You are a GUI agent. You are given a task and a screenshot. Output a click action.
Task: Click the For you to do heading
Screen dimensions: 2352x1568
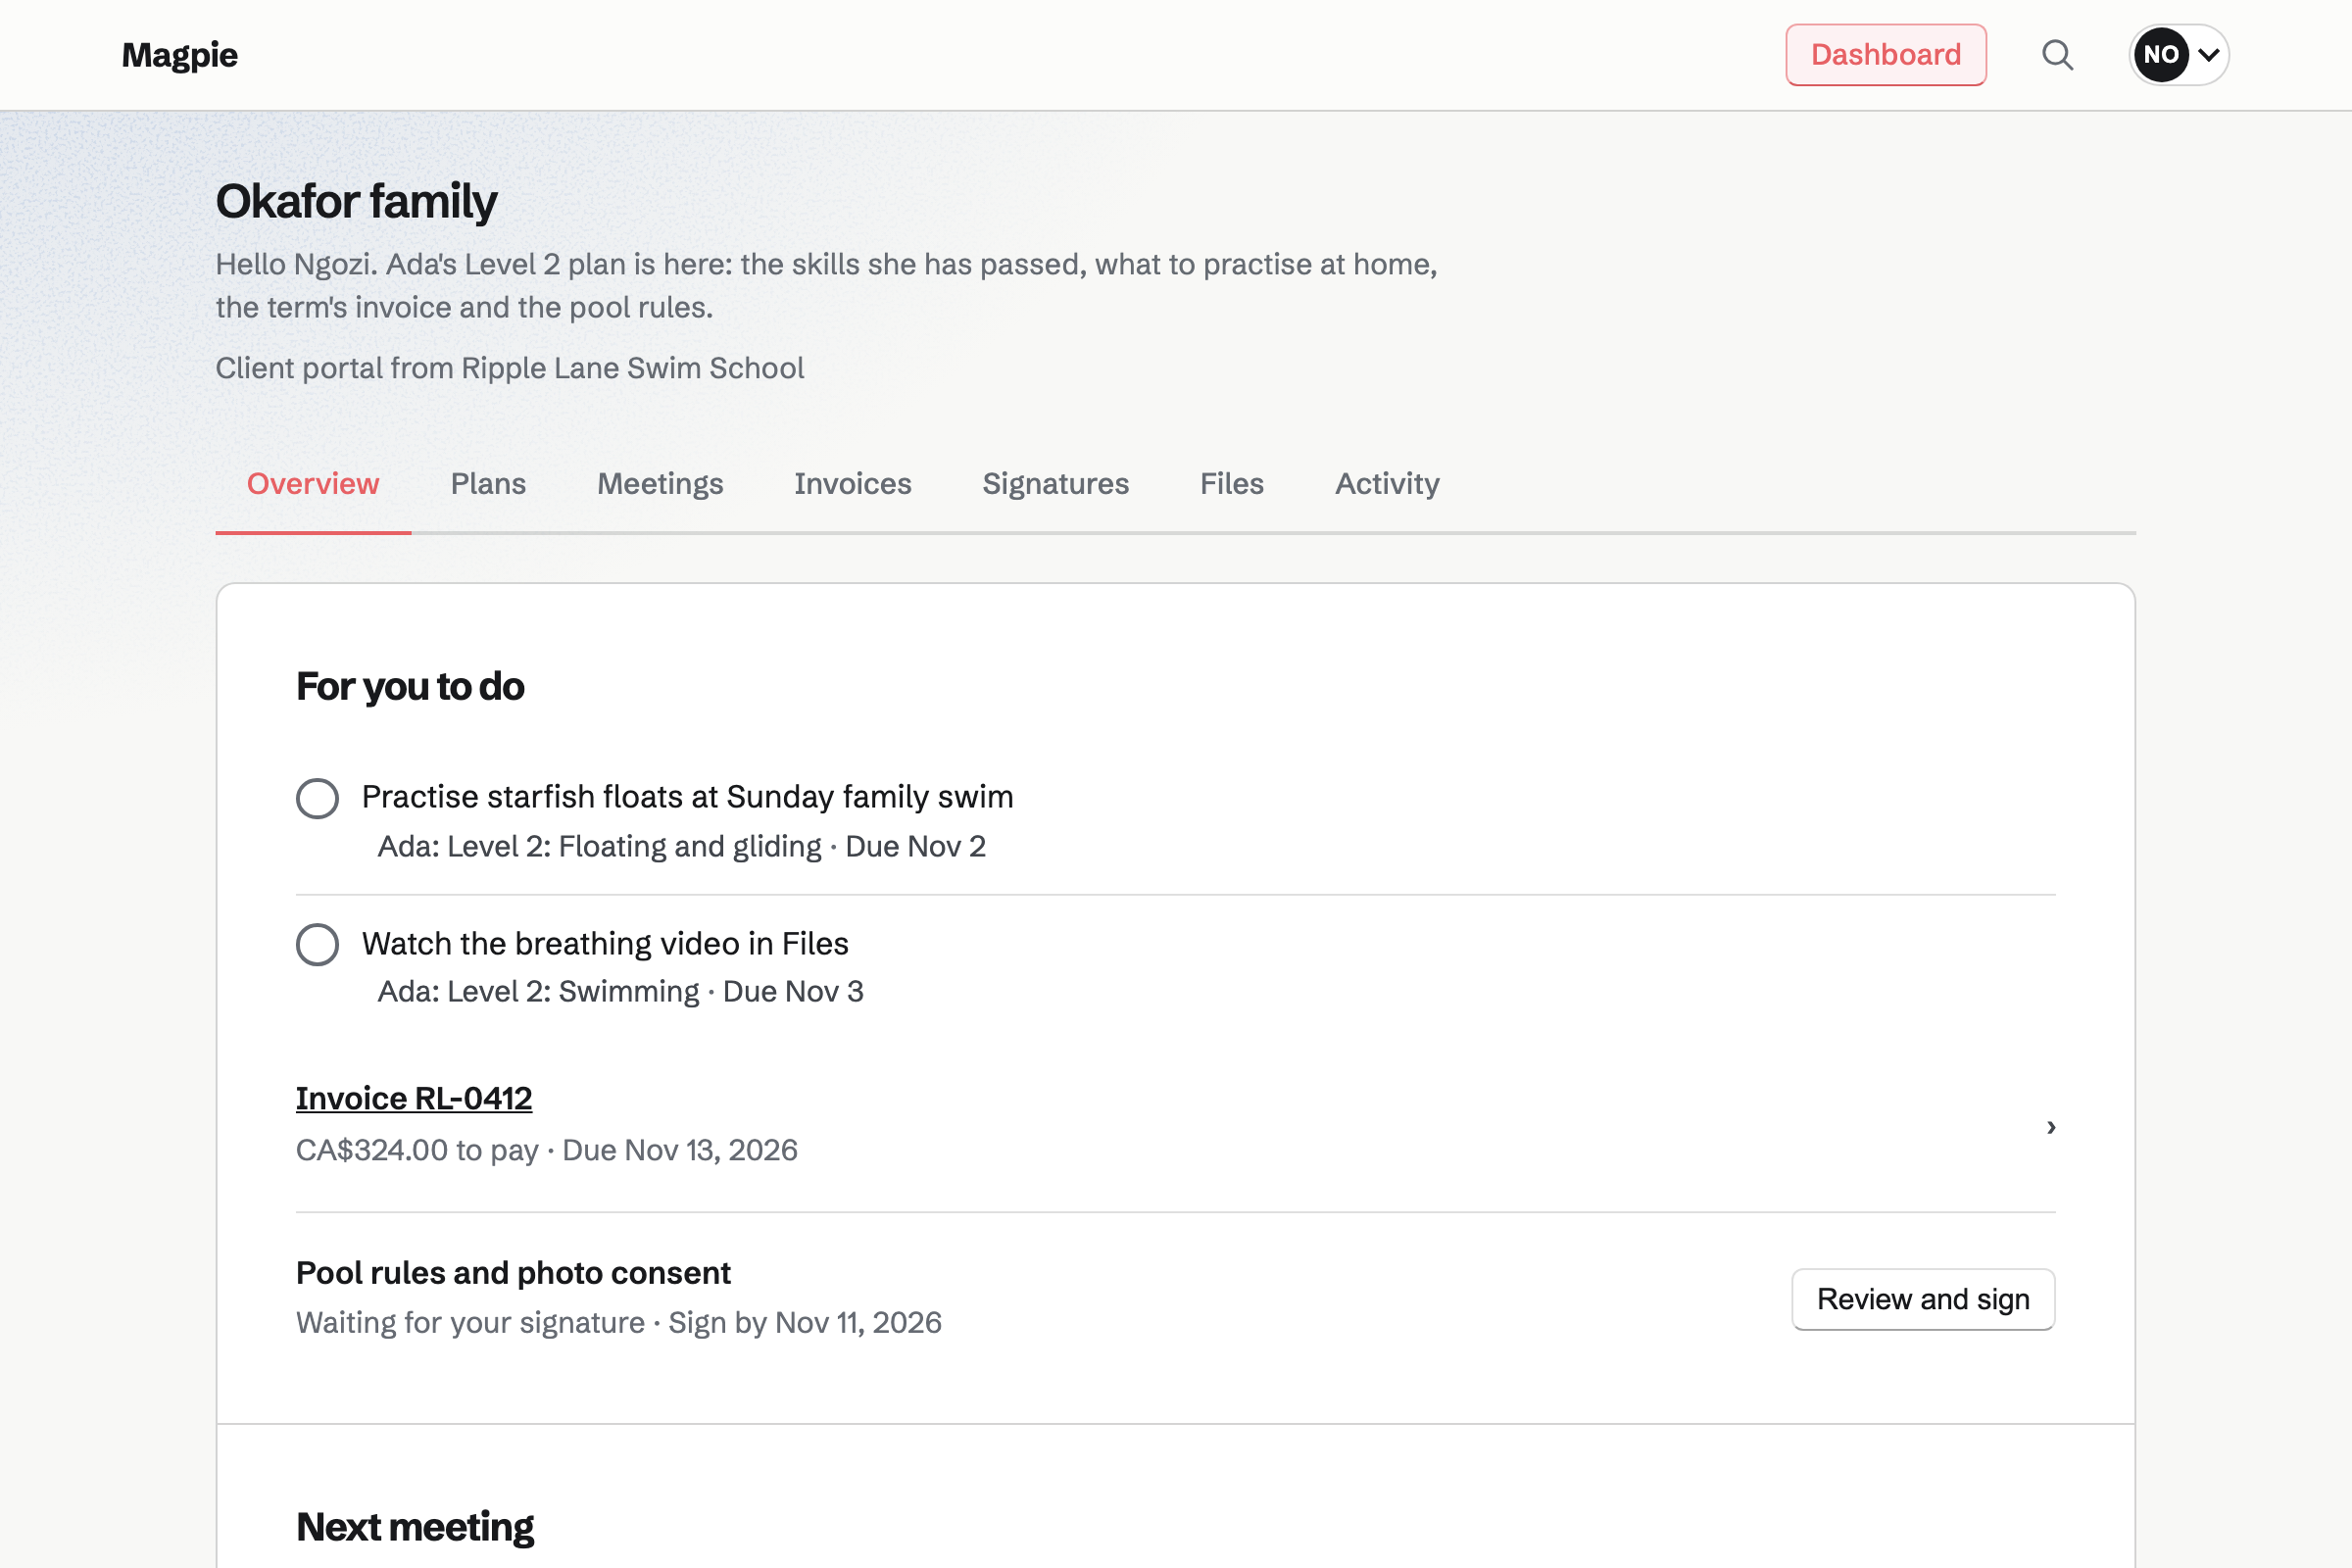click(x=410, y=687)
